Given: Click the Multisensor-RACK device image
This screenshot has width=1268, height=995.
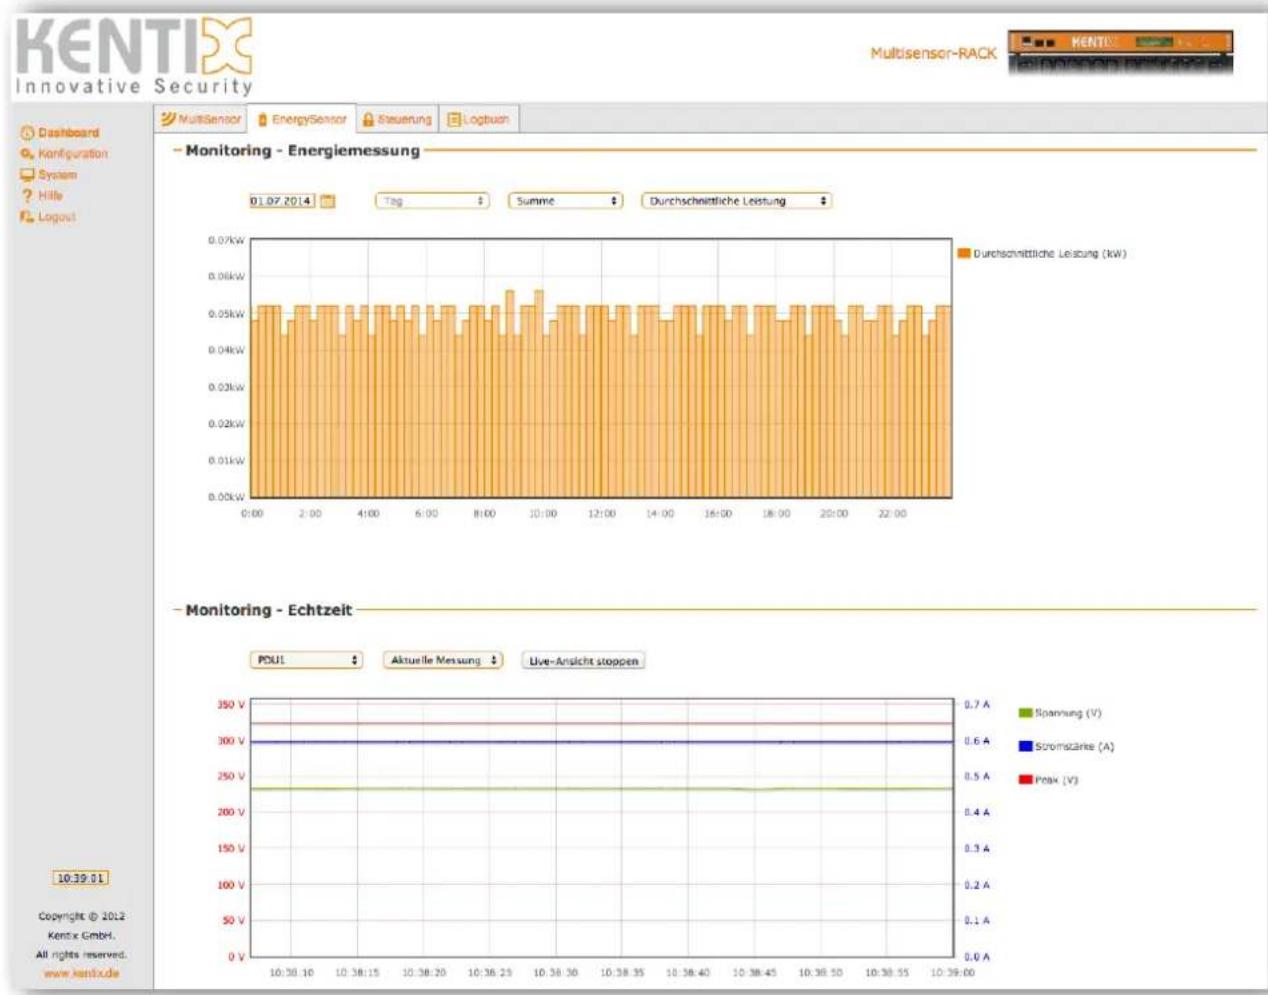Looking at the screenshot, I should click(1120, 53).
